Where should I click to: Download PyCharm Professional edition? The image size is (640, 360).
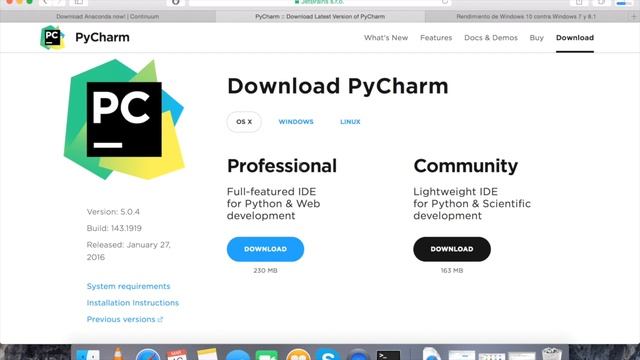coord(265,249)
